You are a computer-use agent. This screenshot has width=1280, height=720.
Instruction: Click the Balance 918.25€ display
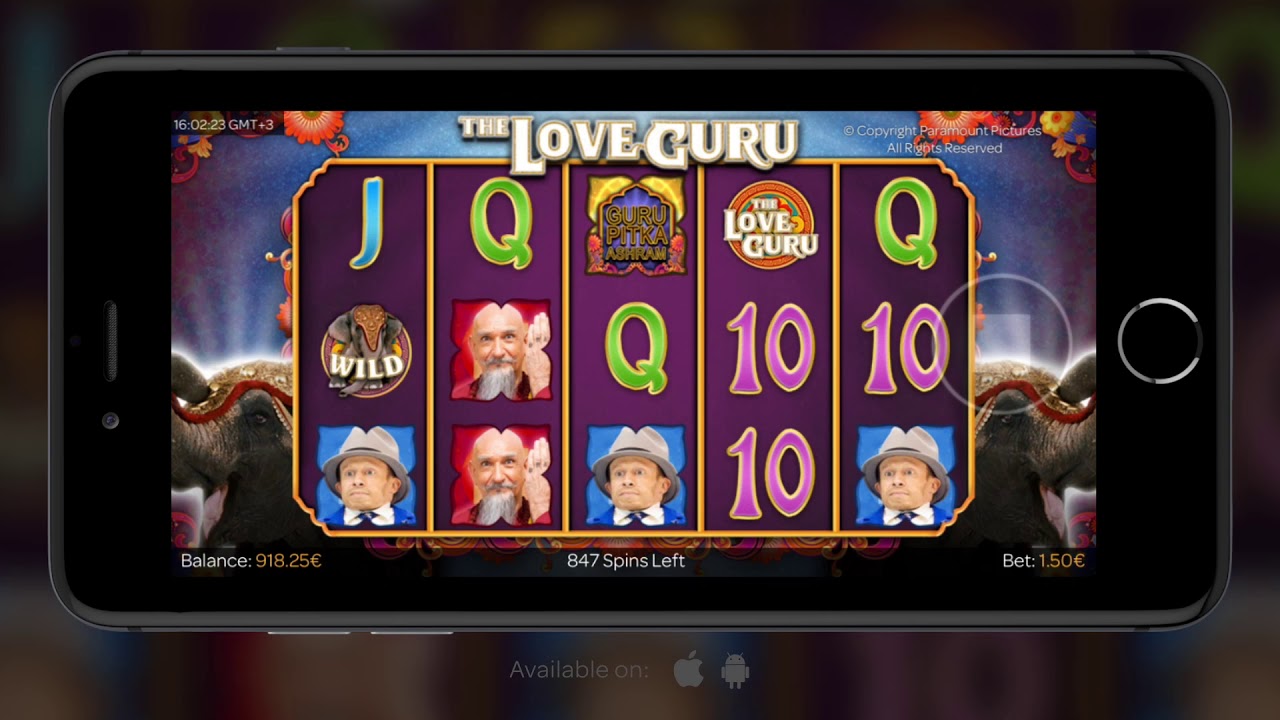click(x=251, y=561)
